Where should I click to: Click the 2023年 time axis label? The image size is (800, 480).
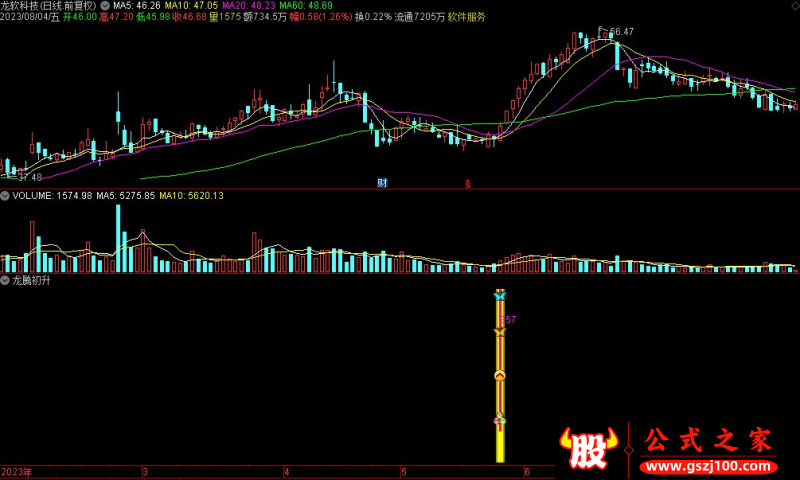pos(16,472)
